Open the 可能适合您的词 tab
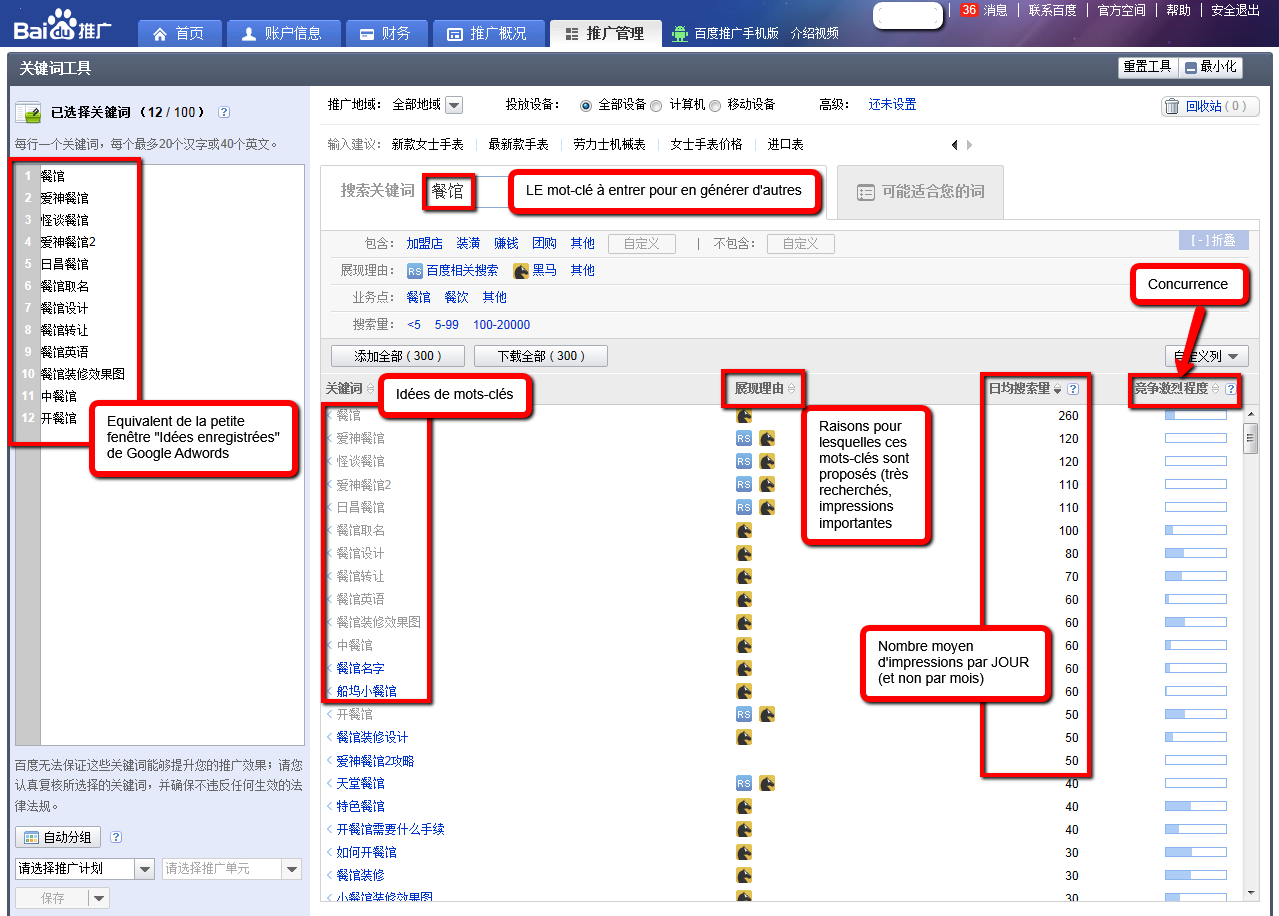This screenshot has height=916, width=1279. 920,192
